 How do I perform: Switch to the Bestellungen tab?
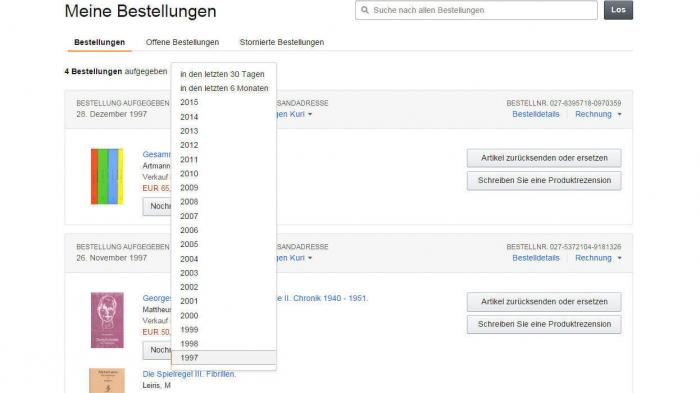100,42
